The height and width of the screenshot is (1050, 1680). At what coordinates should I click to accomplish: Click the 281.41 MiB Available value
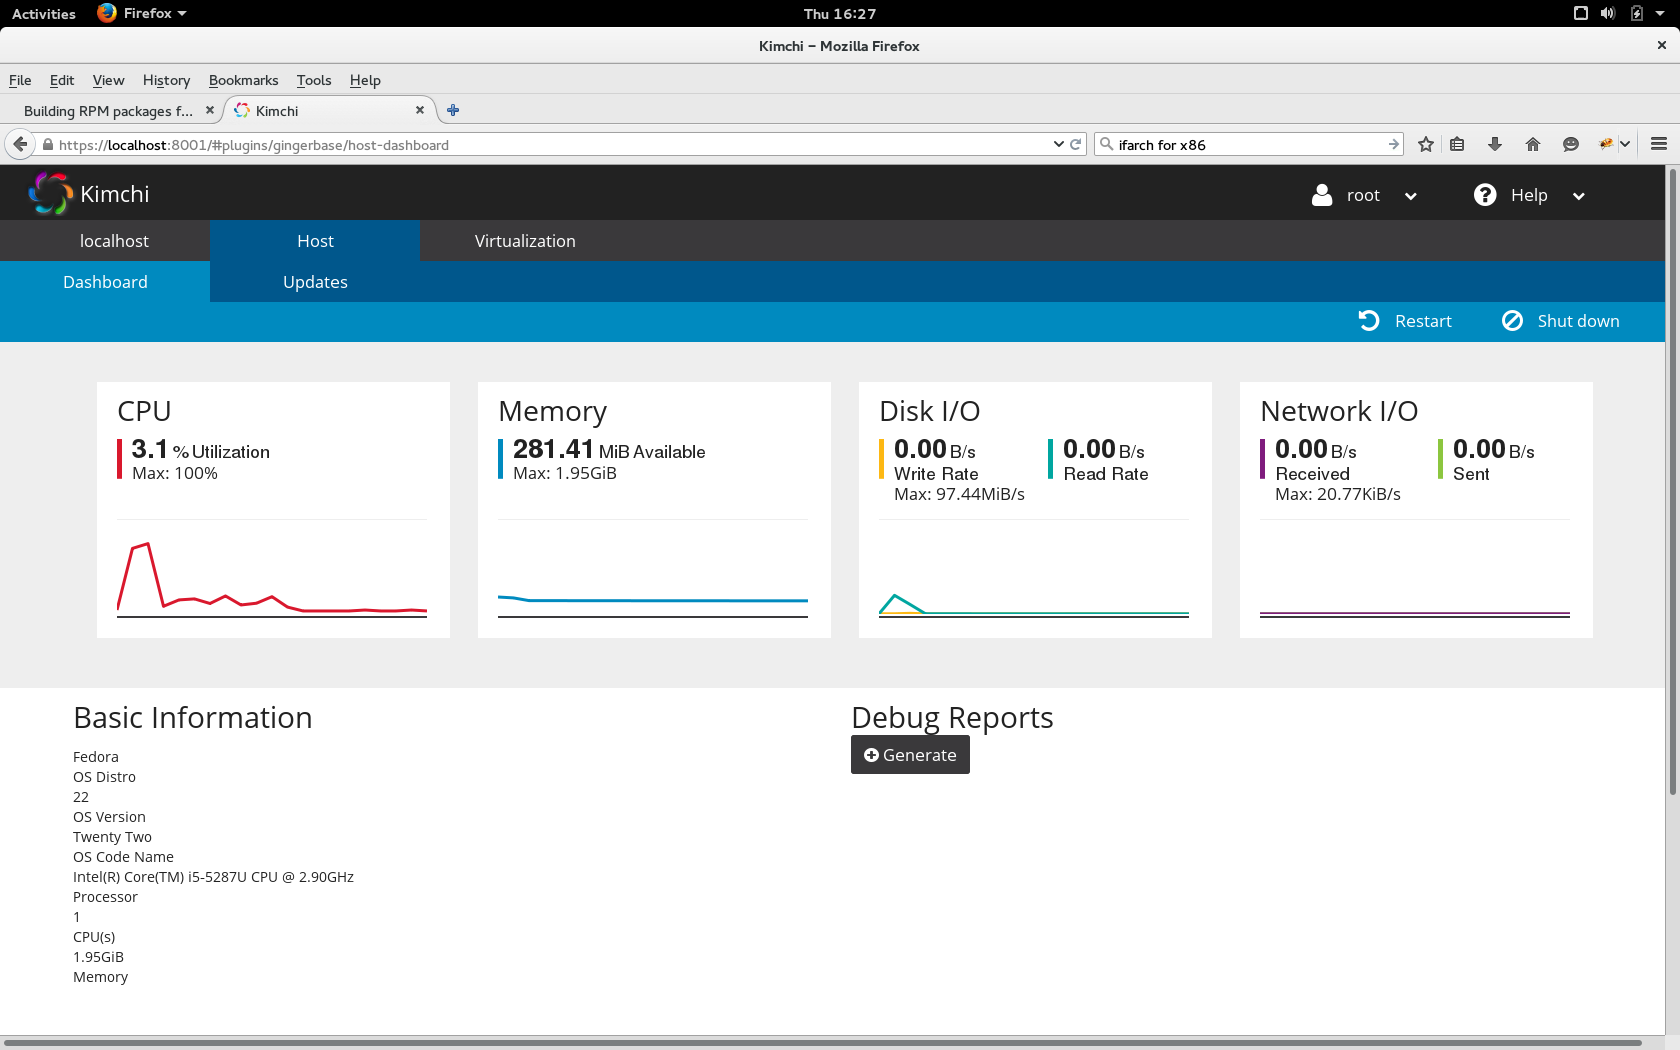(609, 450)
